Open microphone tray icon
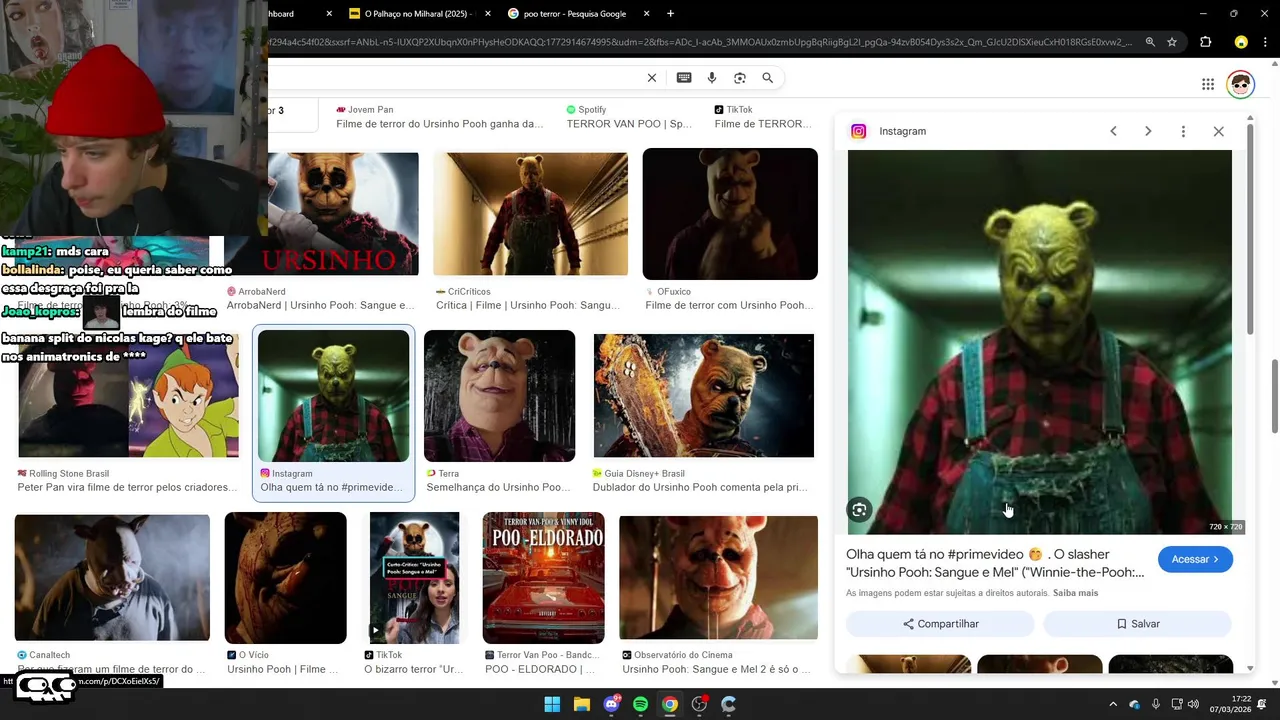The width and height of the screenshot is (1280, 720). [1156, 704]
